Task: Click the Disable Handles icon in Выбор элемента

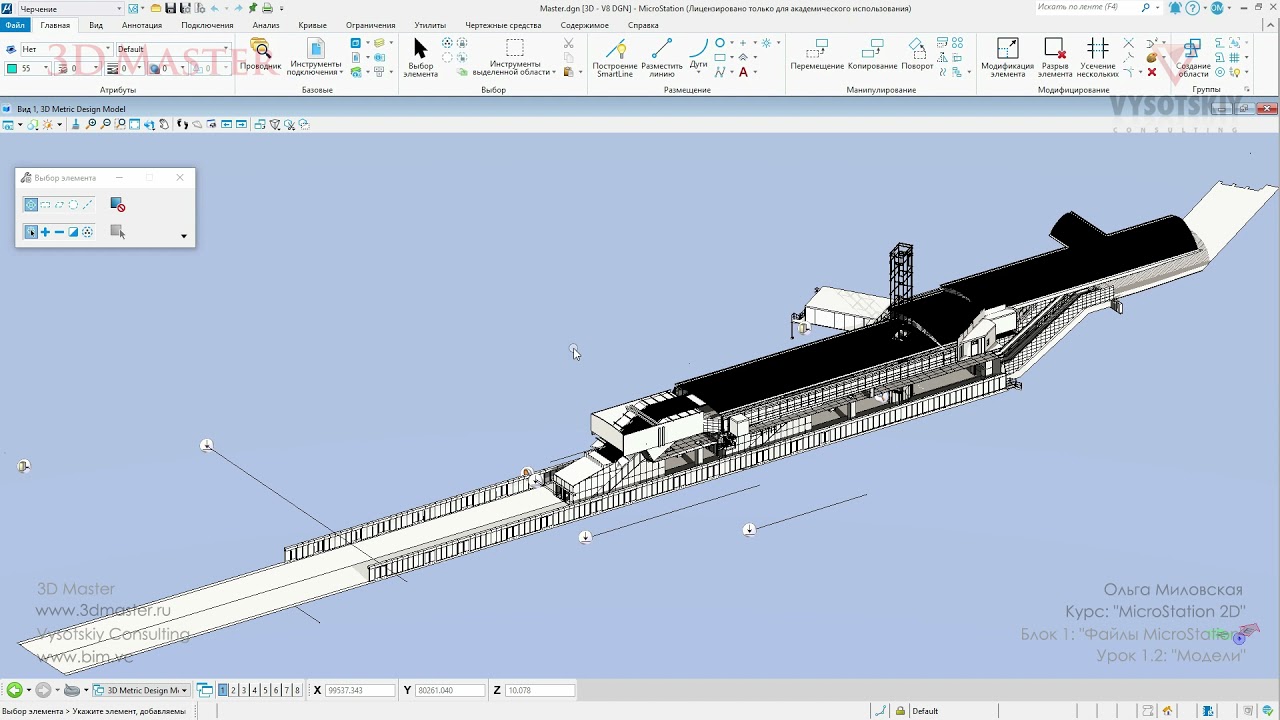Action: click(x=118, y=205)
